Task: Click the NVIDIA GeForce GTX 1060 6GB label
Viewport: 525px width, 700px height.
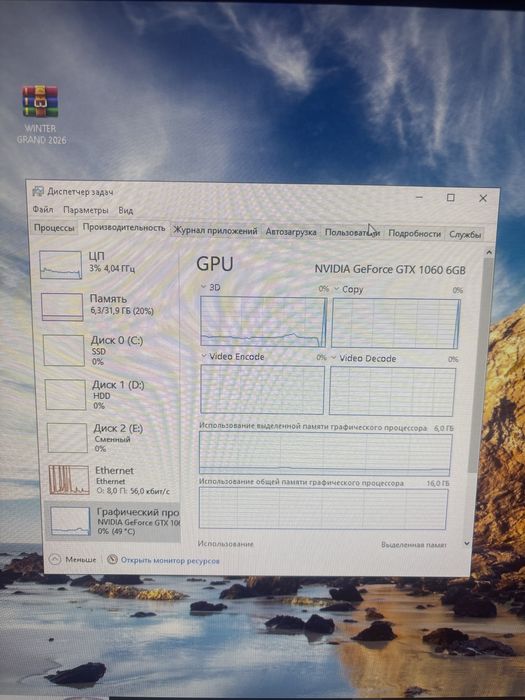Action: [x=390, y=269]
